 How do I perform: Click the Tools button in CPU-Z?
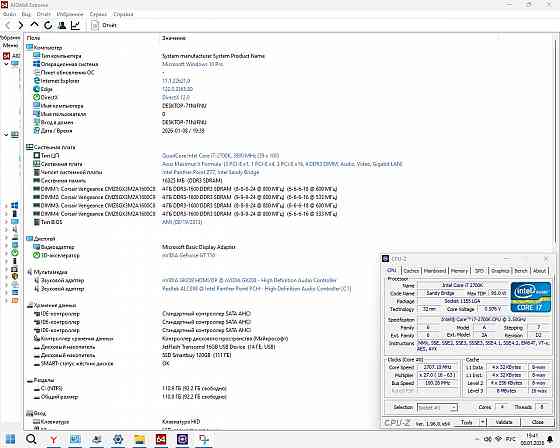coord(466,422)
